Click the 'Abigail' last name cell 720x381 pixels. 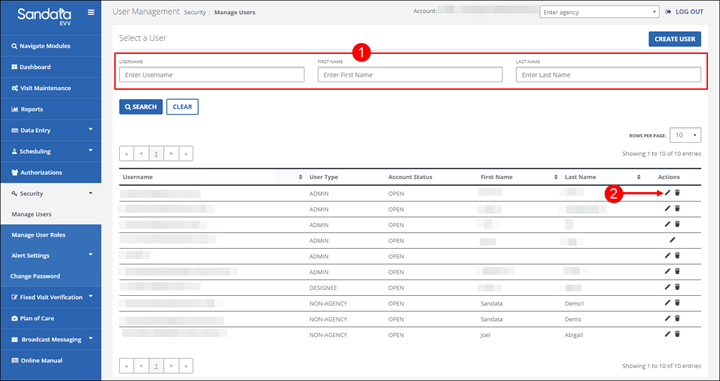coord(574,335)
